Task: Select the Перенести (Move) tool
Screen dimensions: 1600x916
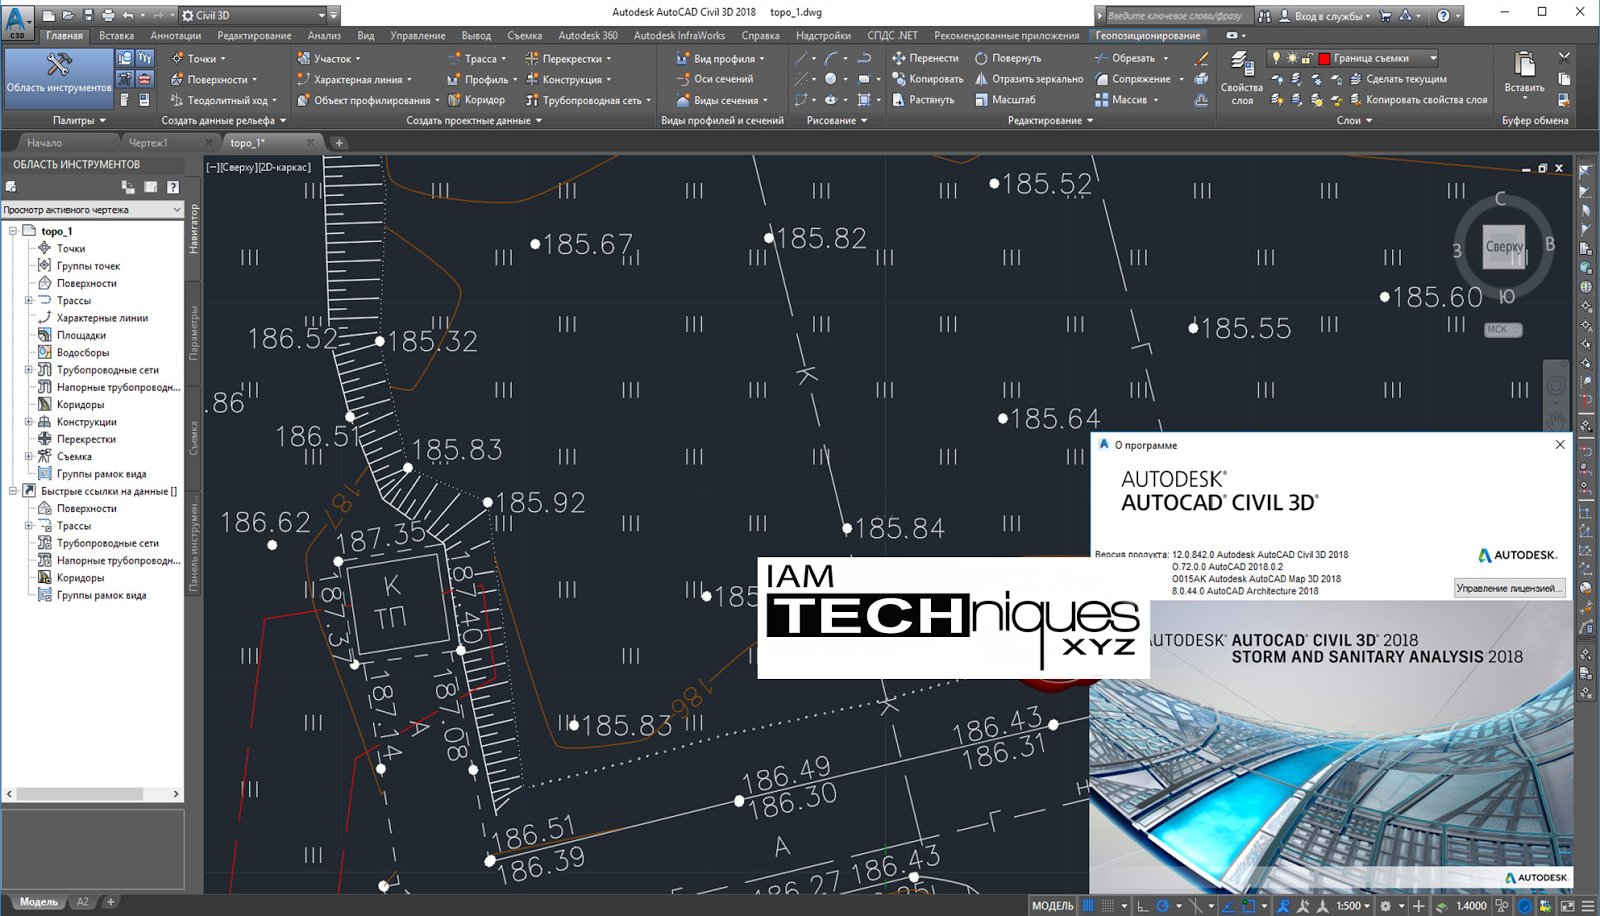Action: click(x=927, y=58)
